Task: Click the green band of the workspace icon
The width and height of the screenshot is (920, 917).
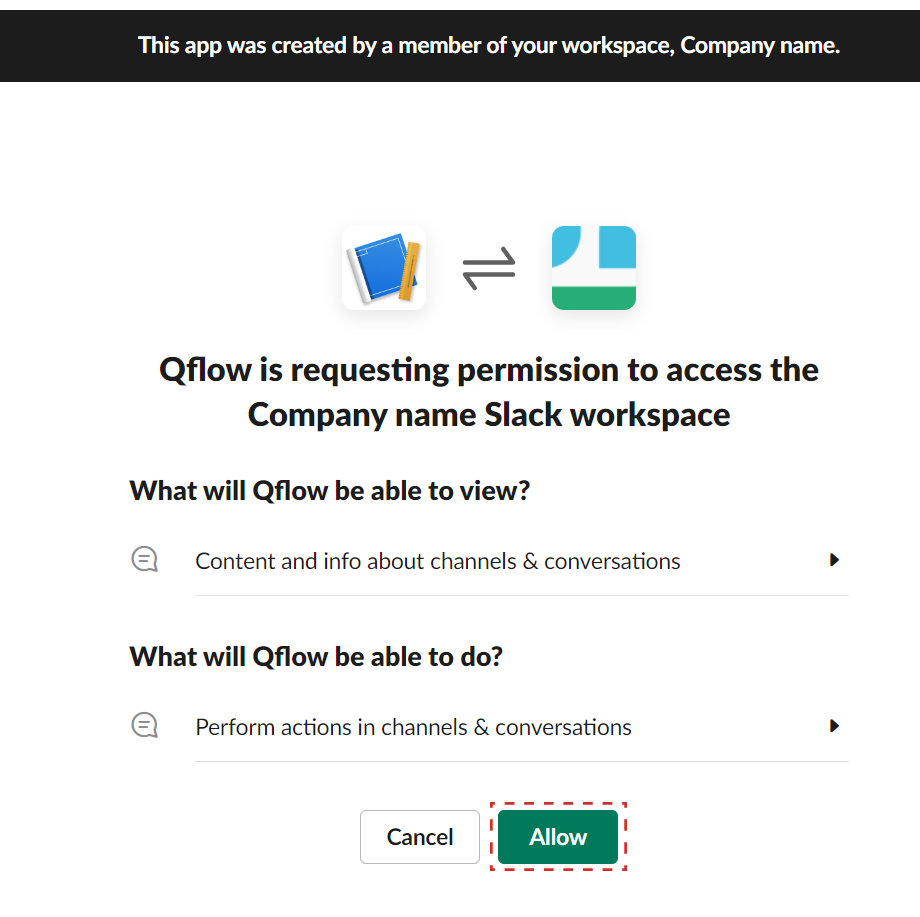Action: click(x=594, y=298)
